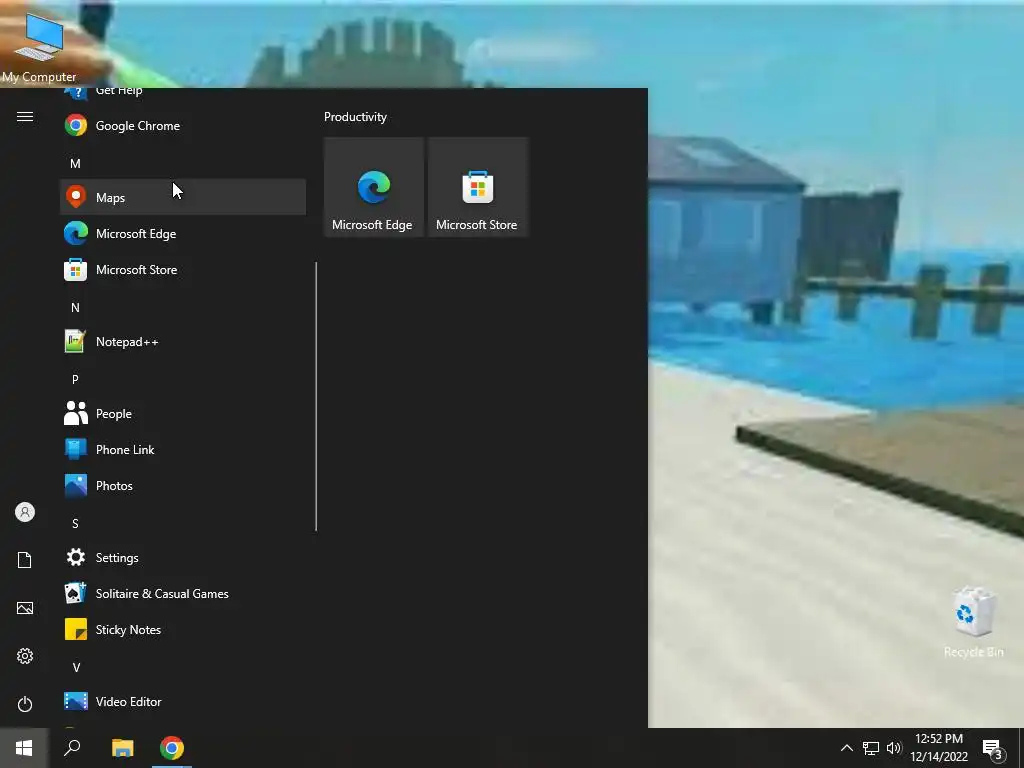Show hidden tray icons chevron

pyautogui.click(x=846, y=748)
